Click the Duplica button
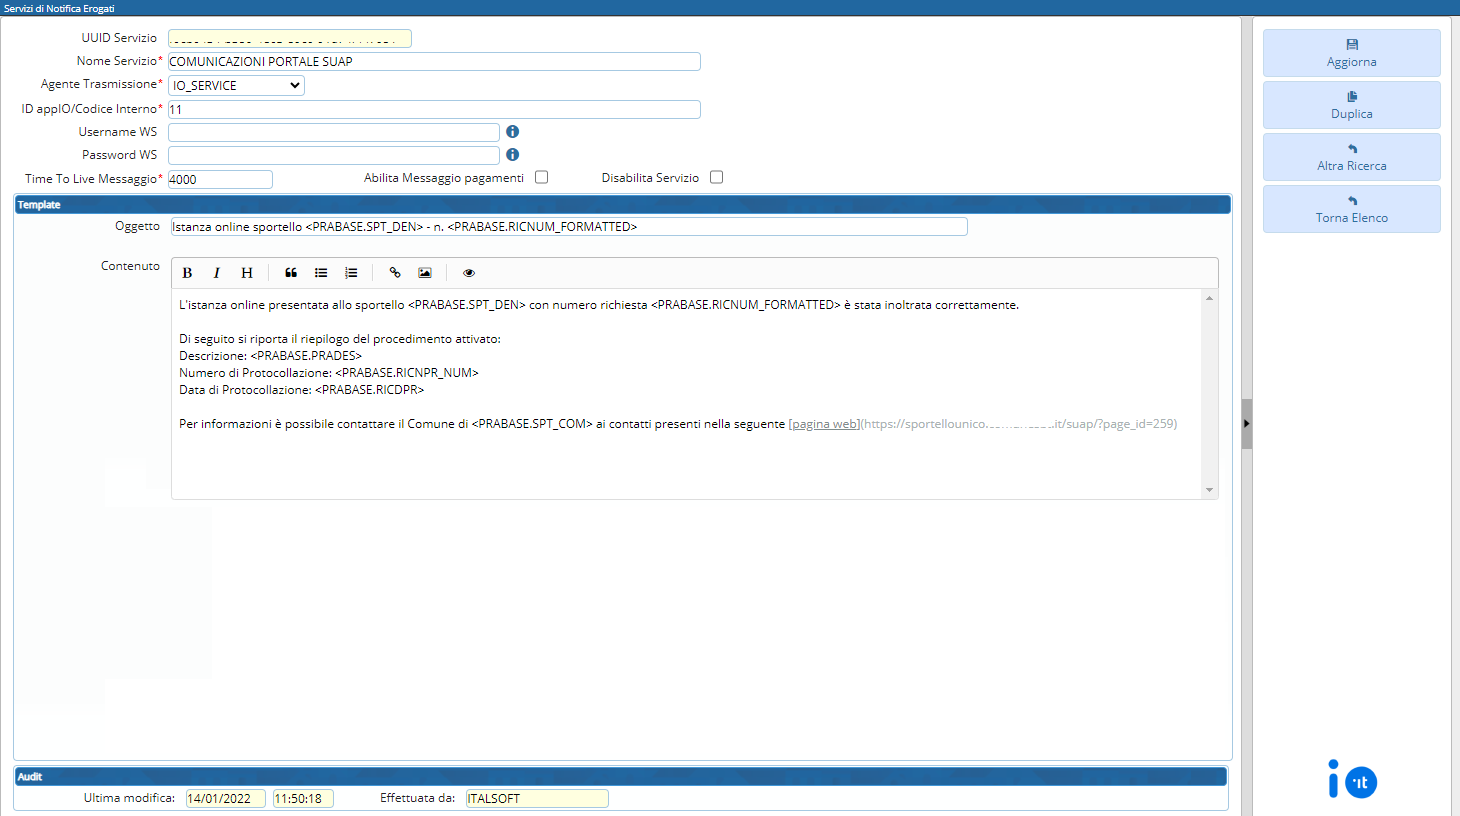Viewport: 1460px width, 816px height. (x=1351, y=105)
